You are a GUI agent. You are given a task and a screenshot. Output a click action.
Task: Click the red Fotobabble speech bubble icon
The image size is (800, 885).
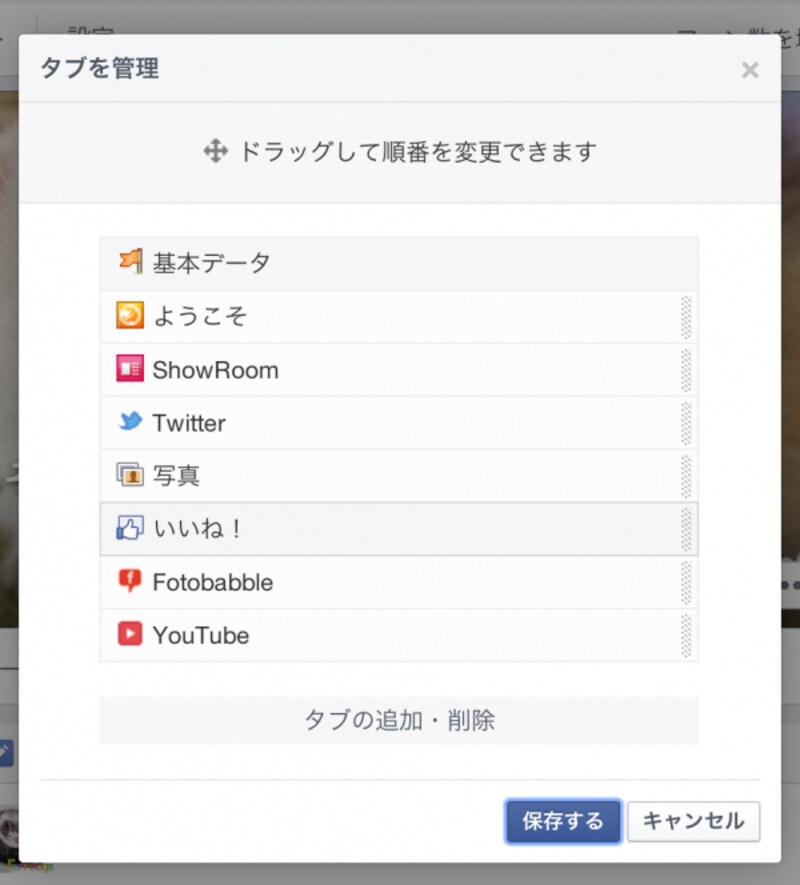(x=131, y=582)
